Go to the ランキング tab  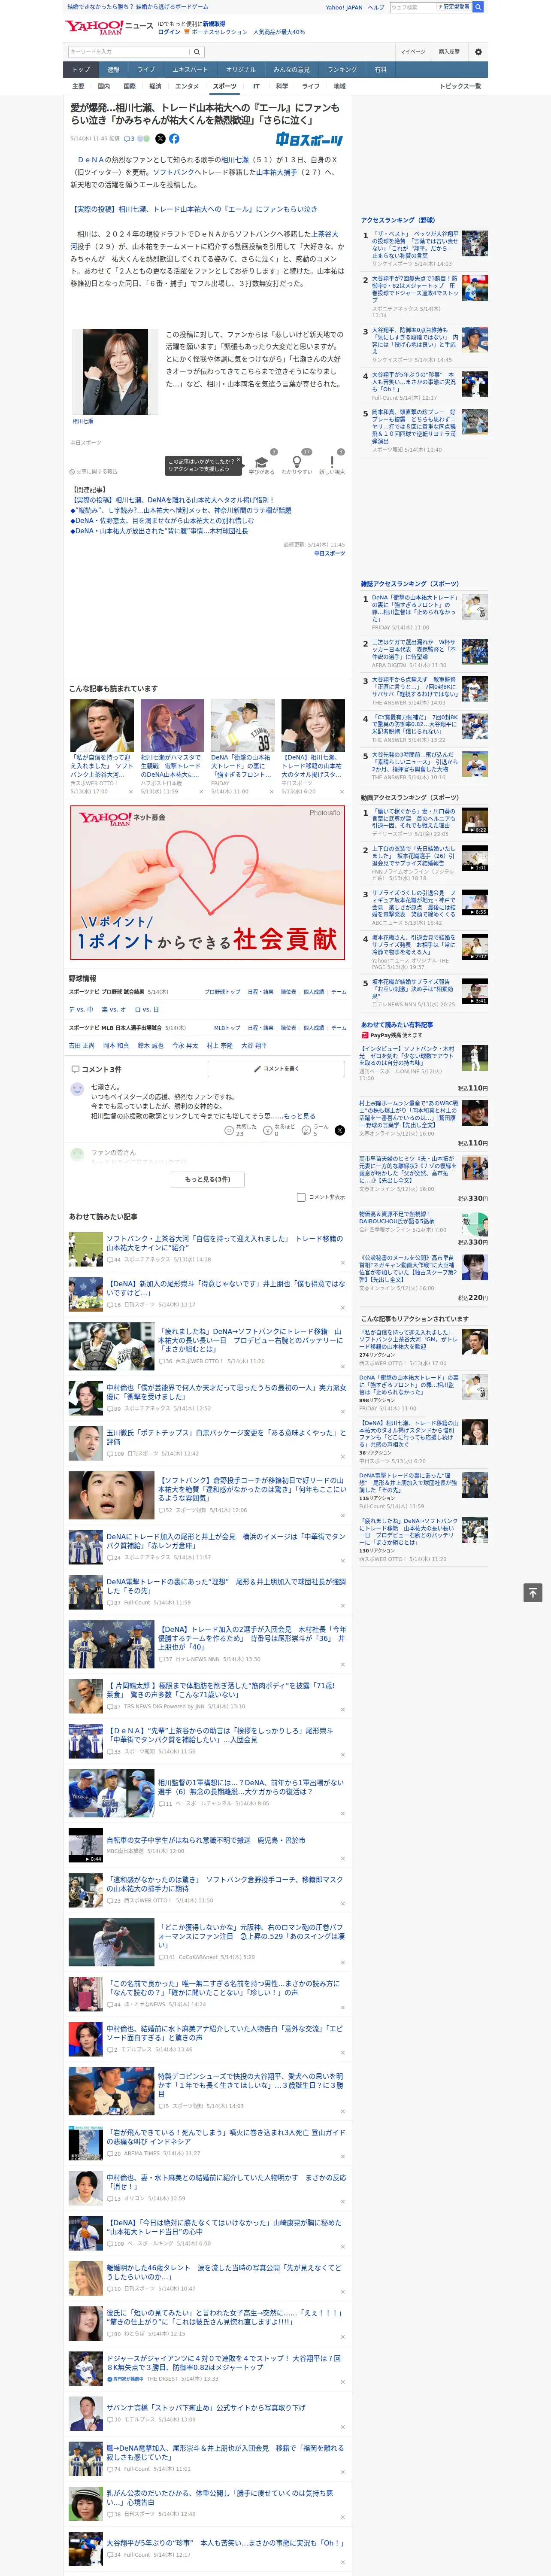[x=342, y=70]
